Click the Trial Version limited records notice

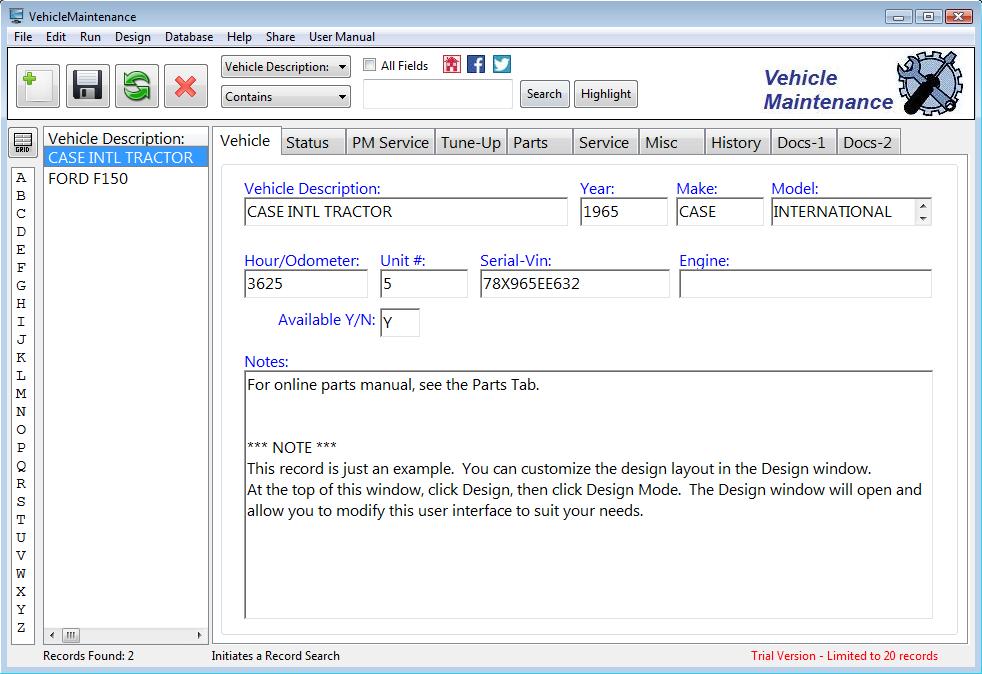[x=844, y=656]
